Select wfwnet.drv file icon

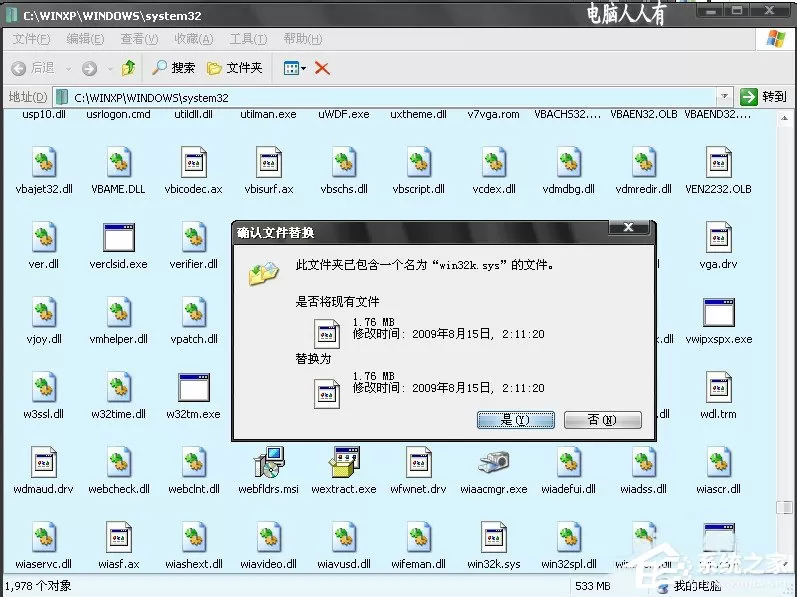419,462
